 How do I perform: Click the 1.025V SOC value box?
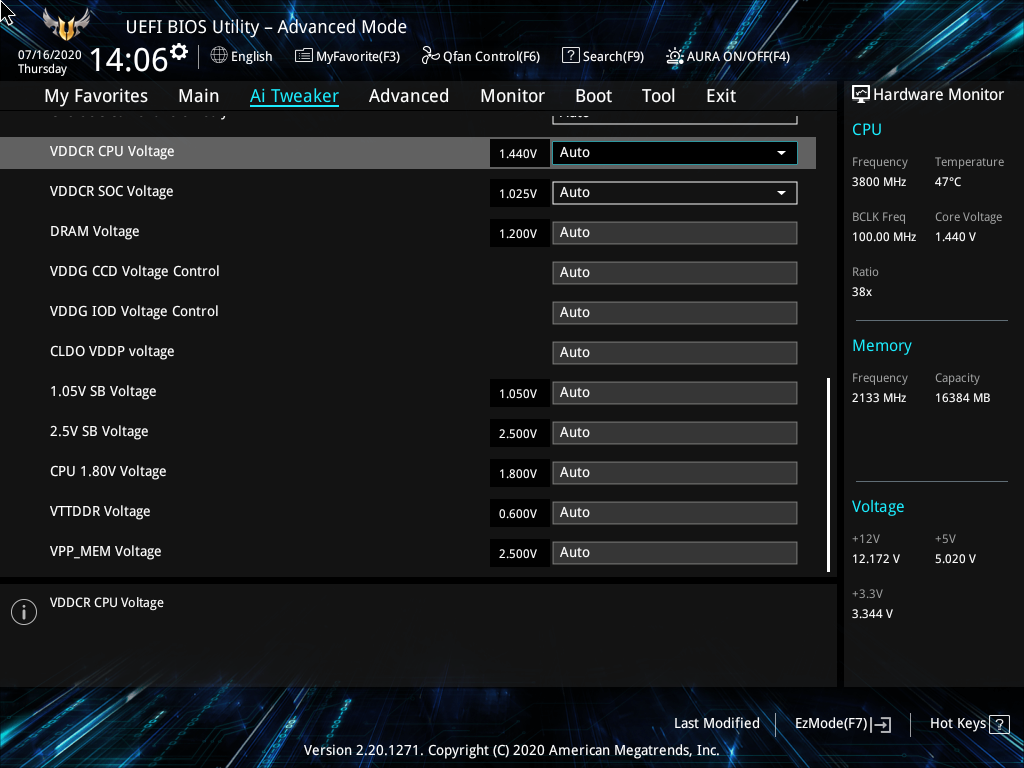tap(519, 193)
